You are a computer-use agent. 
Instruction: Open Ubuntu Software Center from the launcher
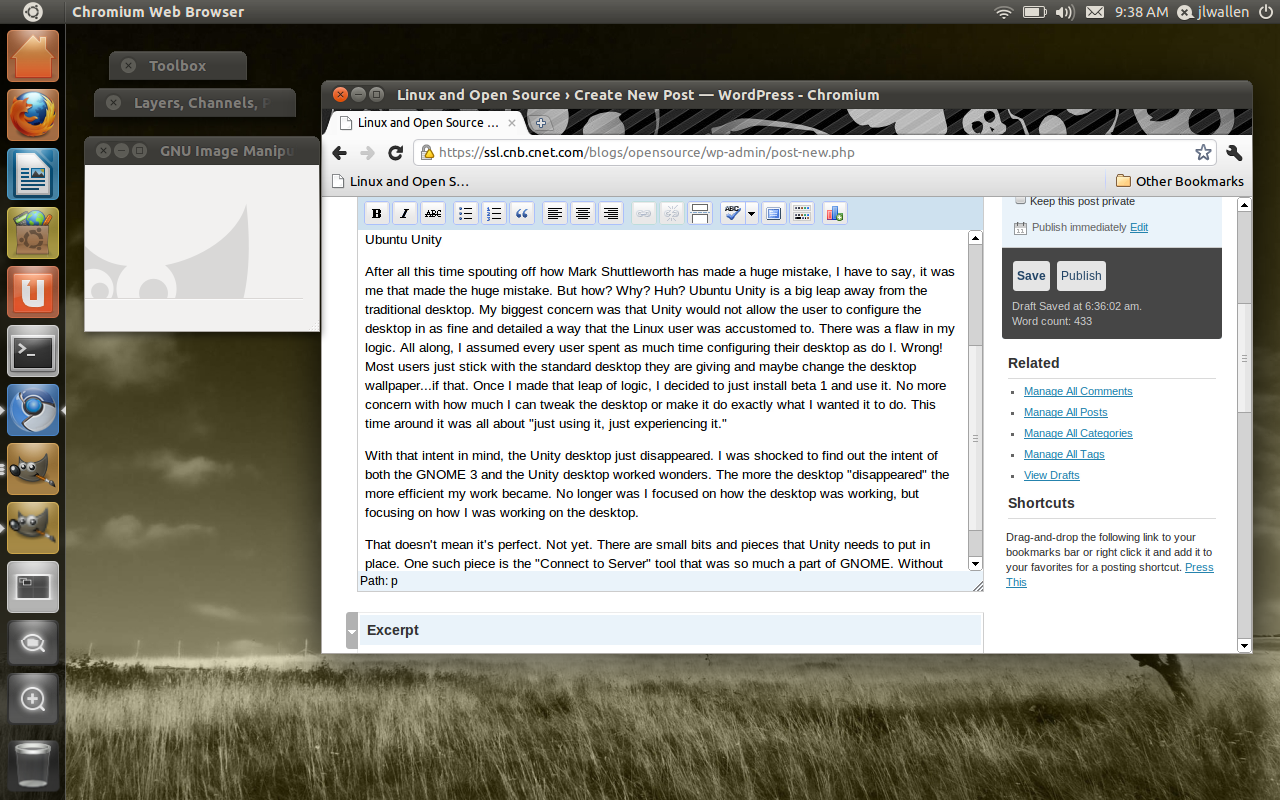[33, 233]
